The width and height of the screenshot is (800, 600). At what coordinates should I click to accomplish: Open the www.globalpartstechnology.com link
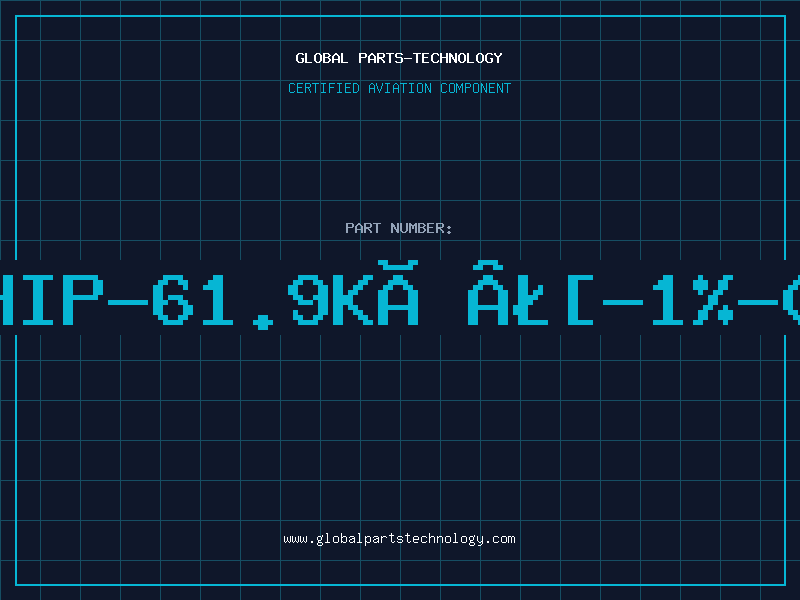(399, 539)
